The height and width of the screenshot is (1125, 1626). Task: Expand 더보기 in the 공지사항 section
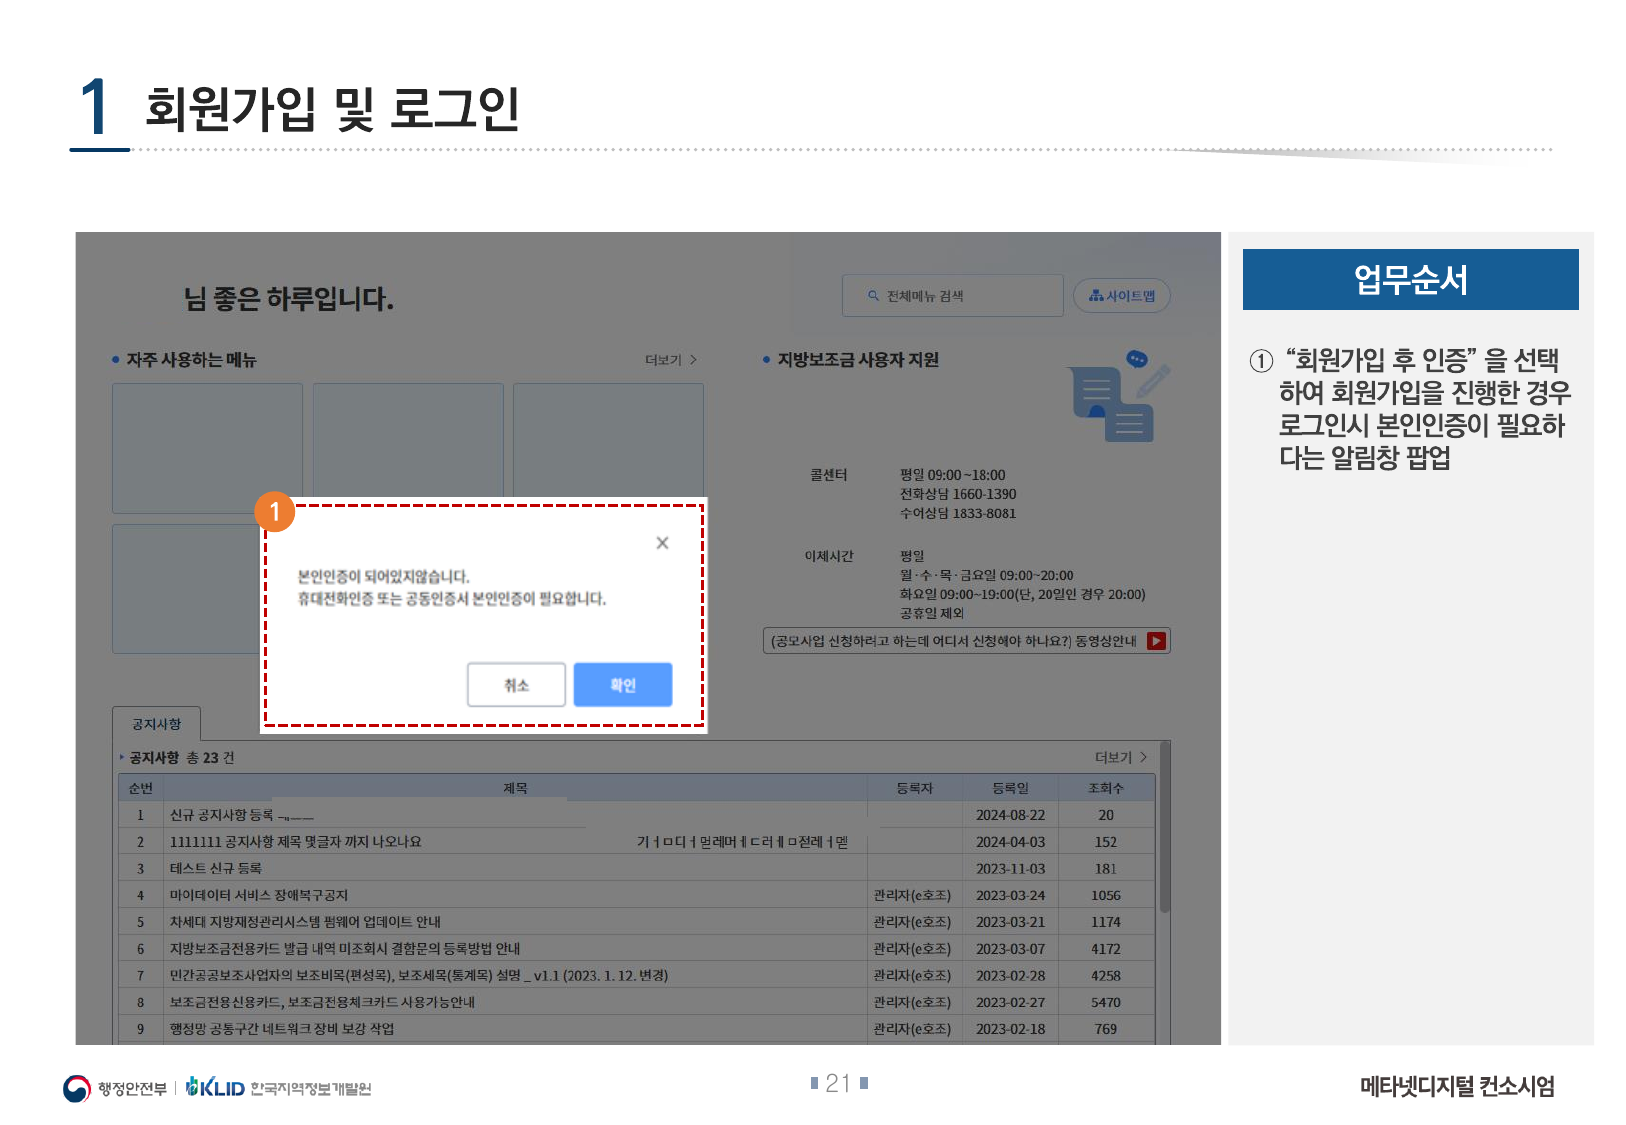pyautogui.click(x=1120, y=758)
